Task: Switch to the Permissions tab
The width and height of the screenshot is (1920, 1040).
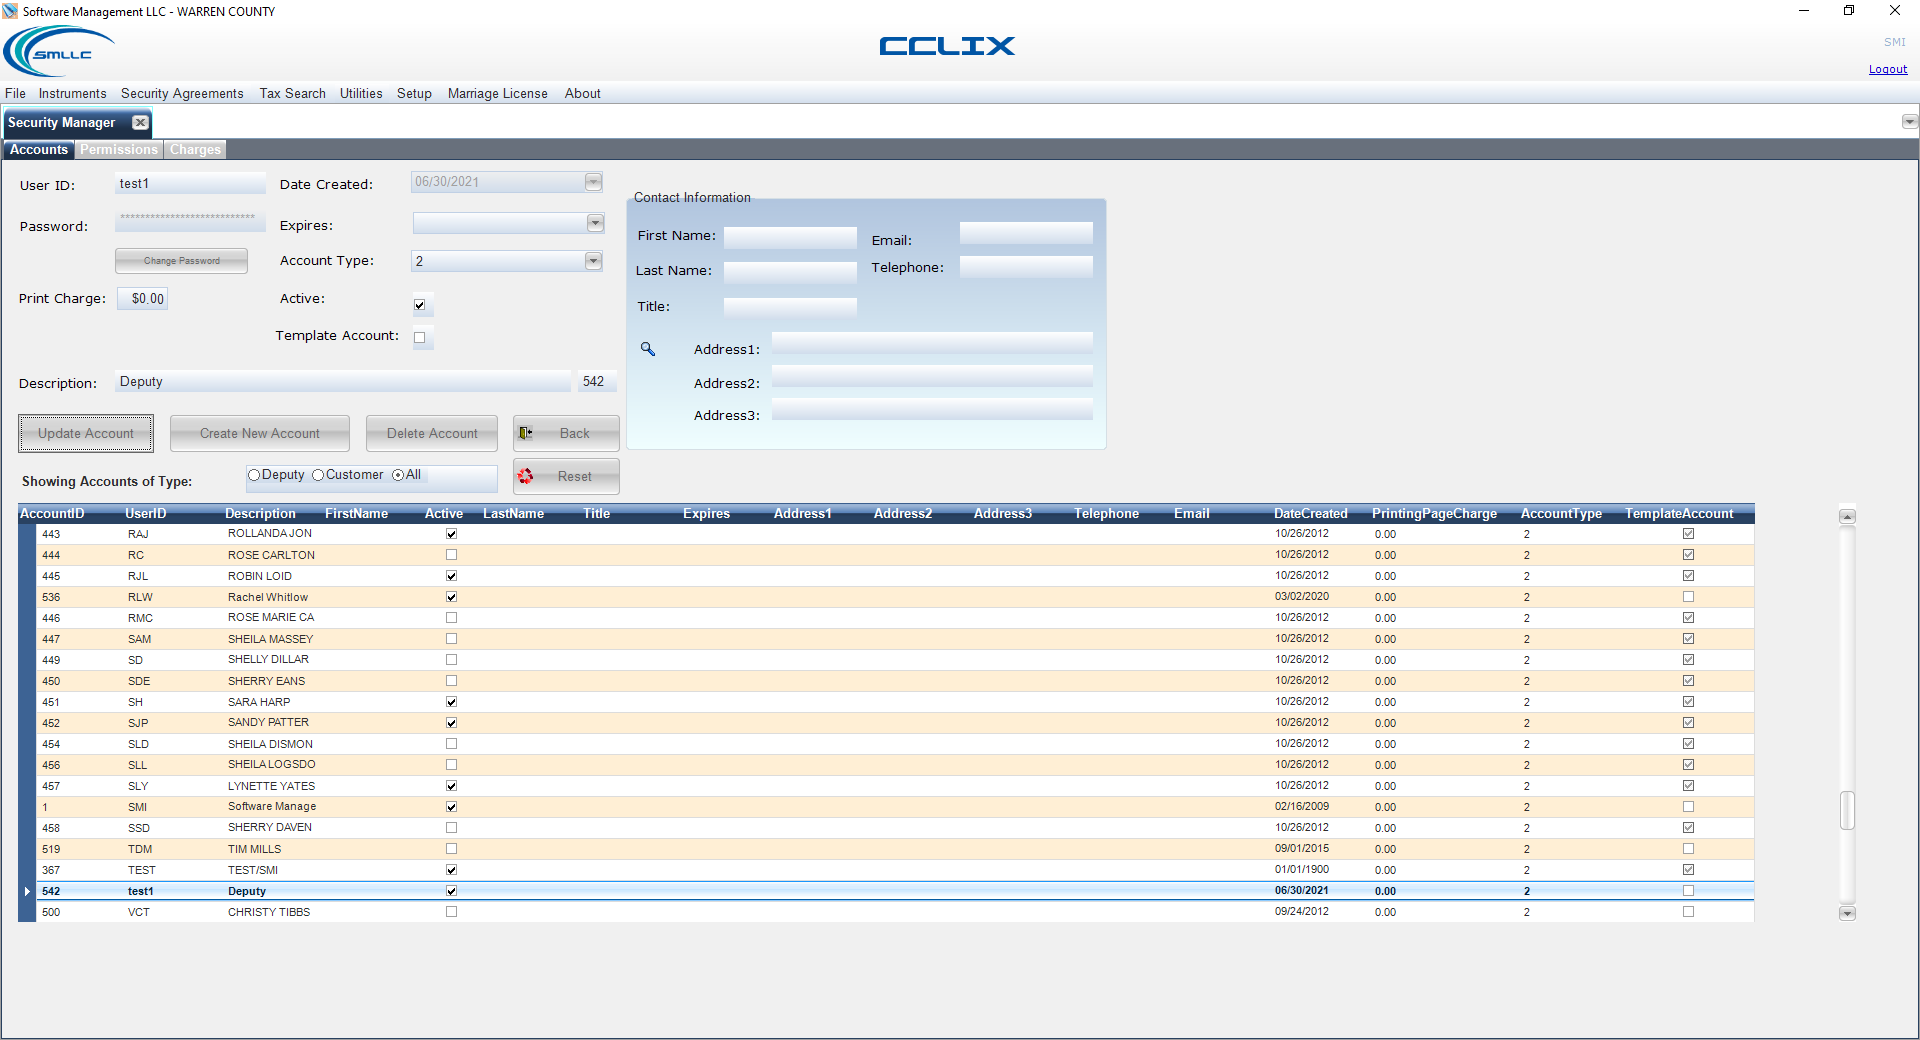Action: pos(119,149)
